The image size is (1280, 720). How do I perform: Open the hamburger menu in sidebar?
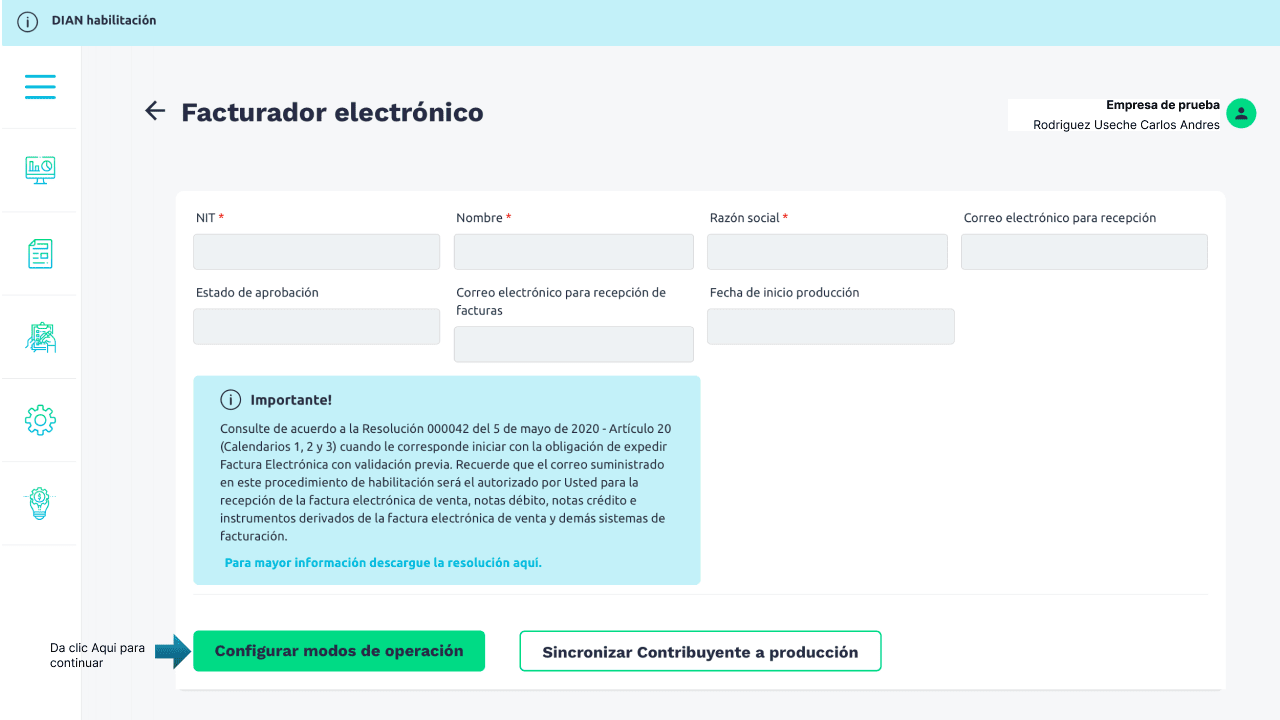pos(40,86)
